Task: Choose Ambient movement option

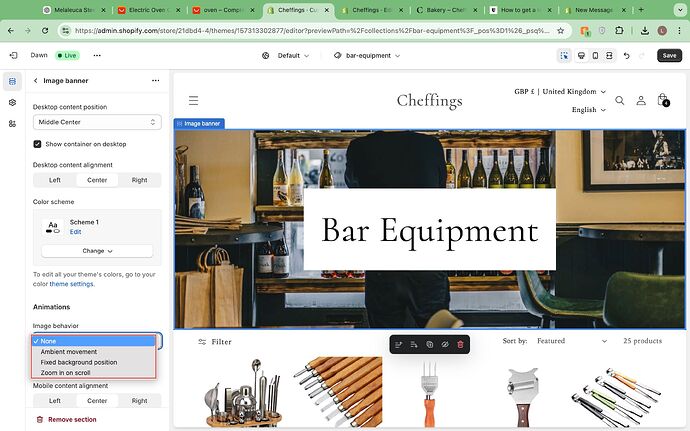Action: [93, 352]
